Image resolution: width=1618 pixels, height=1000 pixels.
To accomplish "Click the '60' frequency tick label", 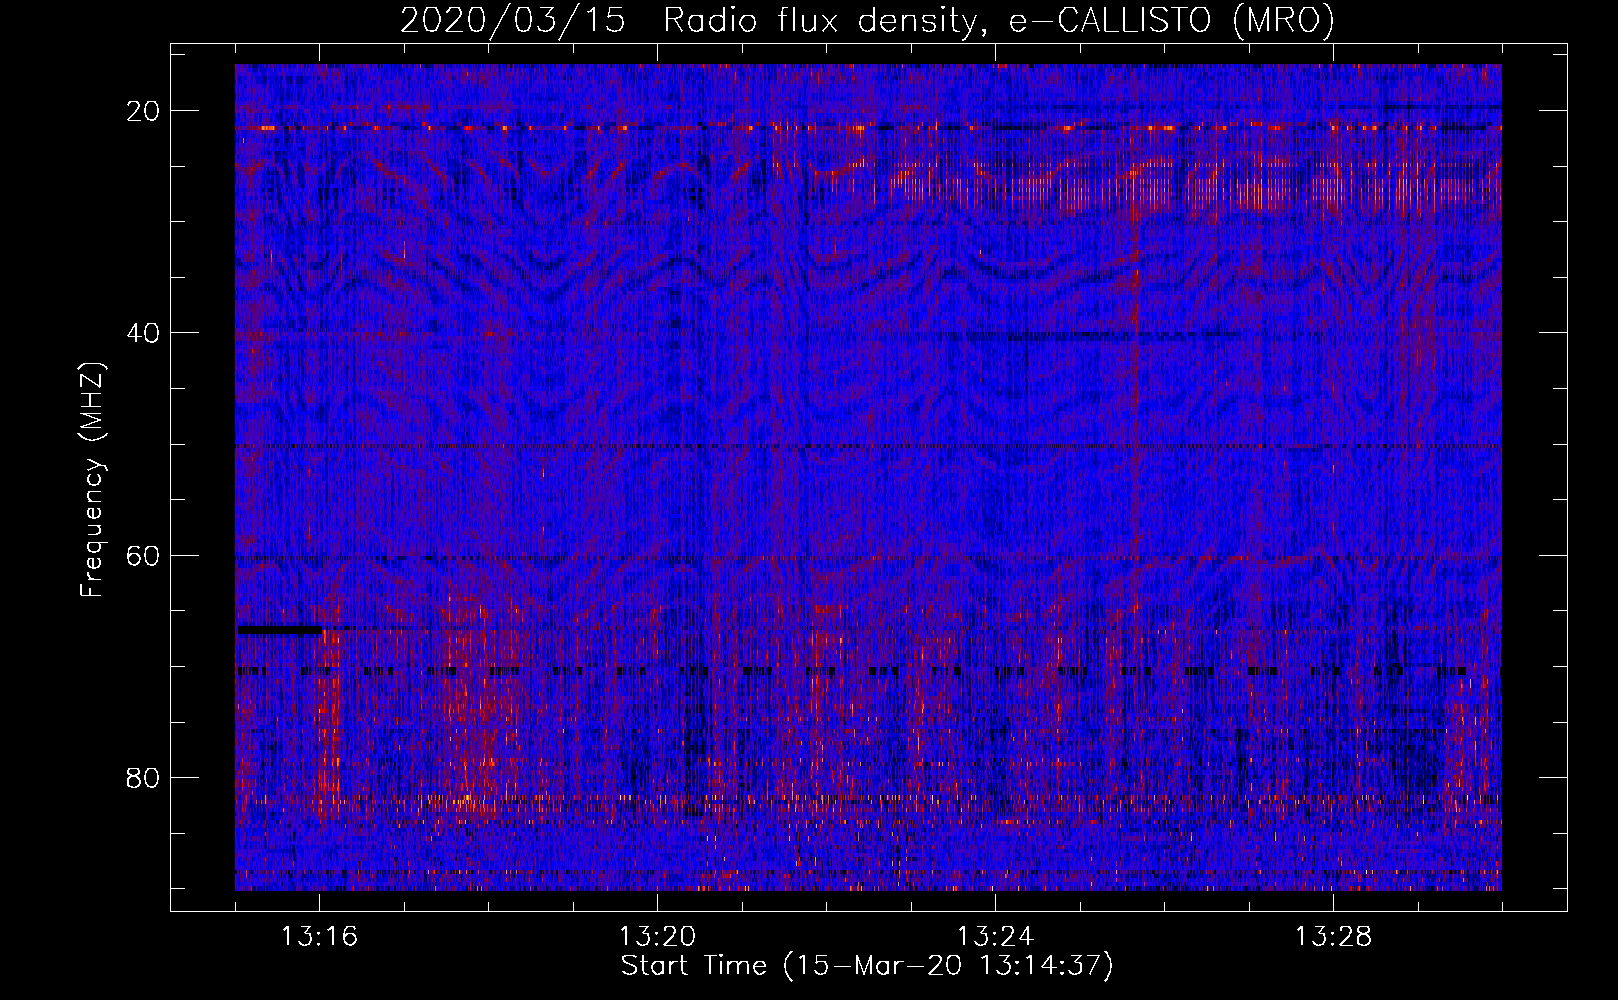I will [x=143, y=555].
